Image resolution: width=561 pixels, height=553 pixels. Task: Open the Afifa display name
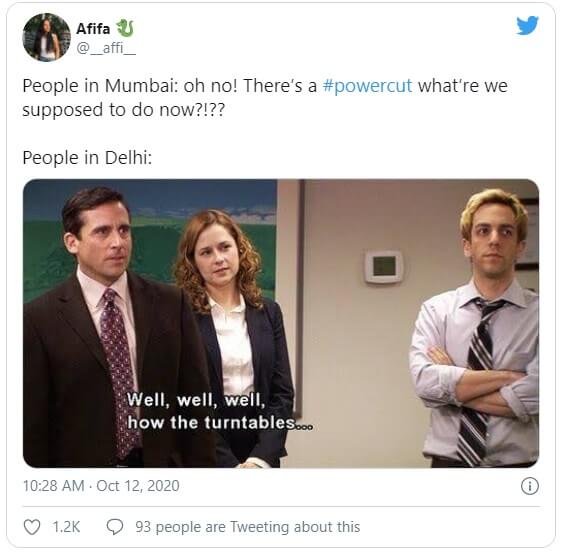pyautogui.click(x=93, y=29)
